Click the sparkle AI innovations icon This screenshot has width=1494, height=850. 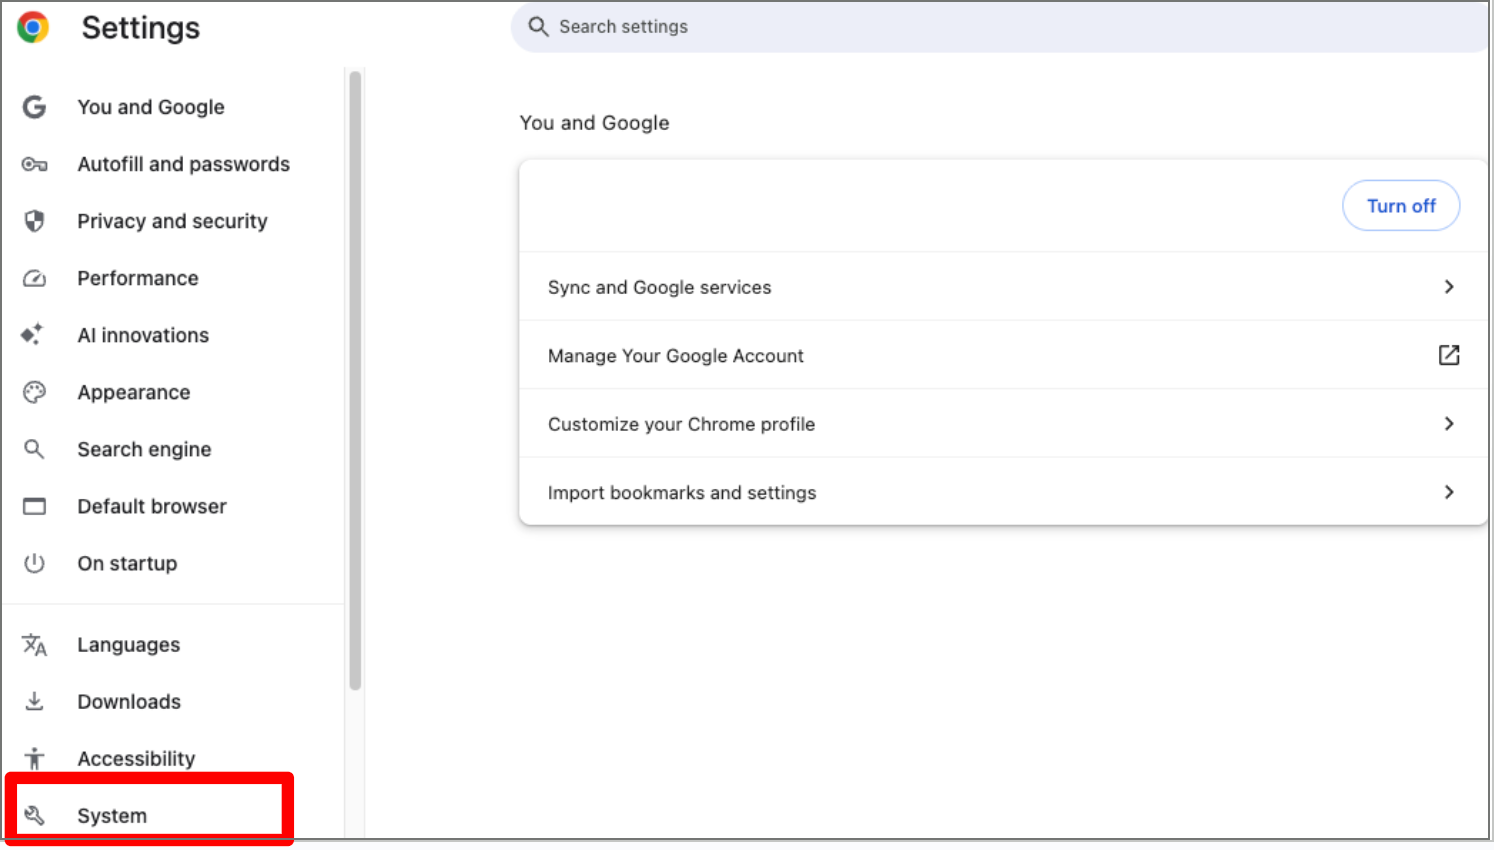pyautogui.click(x=32, y=335)
